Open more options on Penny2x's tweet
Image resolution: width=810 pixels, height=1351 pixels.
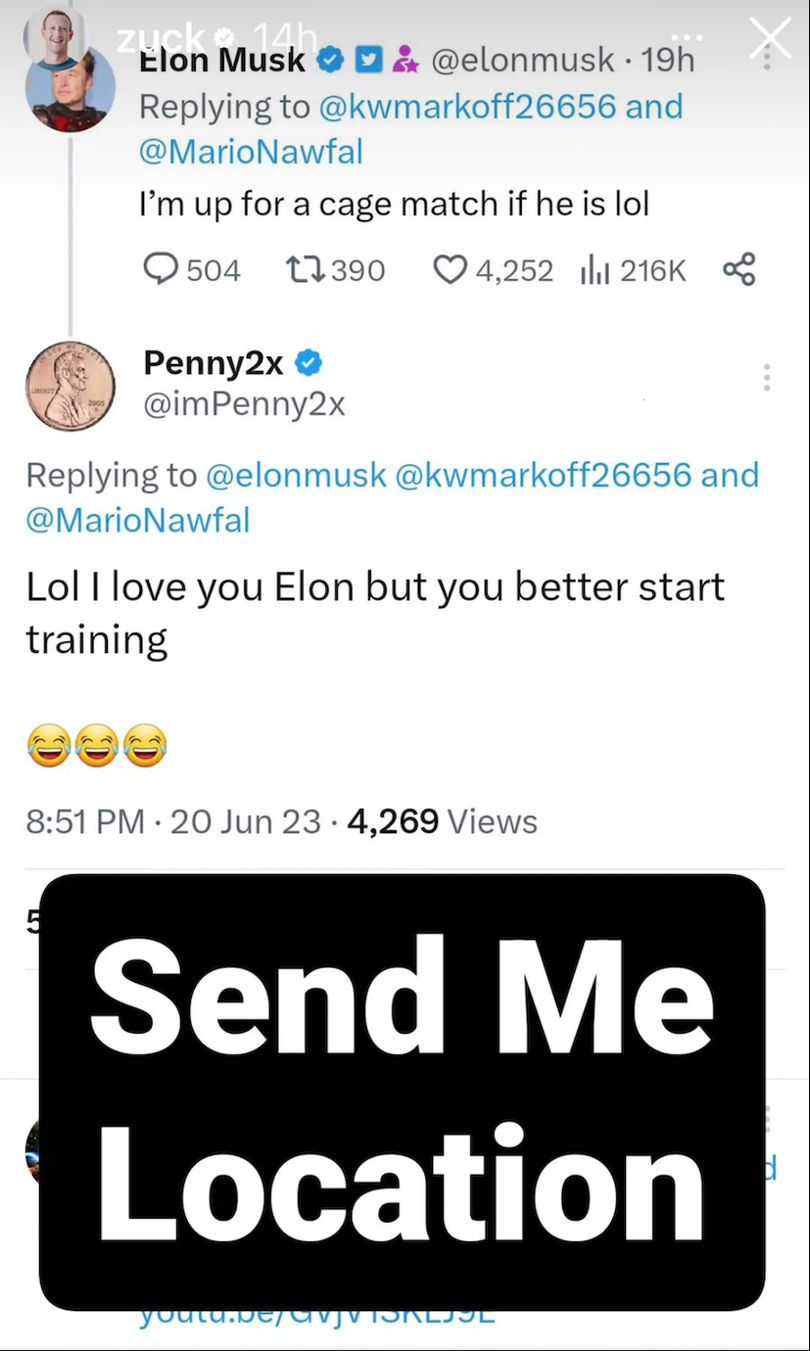point(766,377)
